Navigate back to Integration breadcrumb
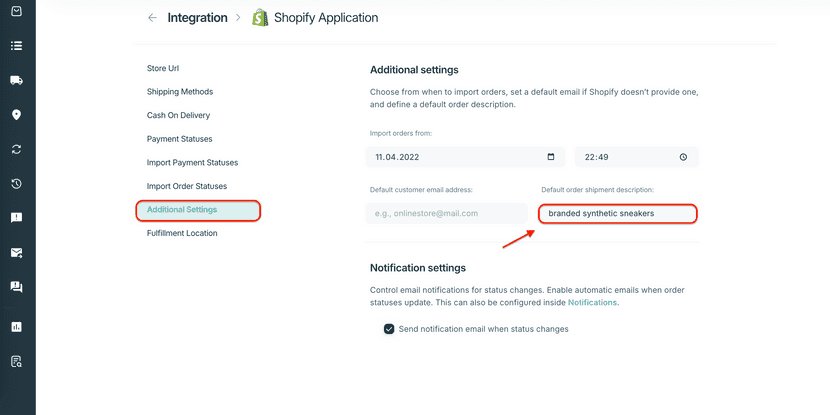The height and width of the screenshot is (415, 830). point(197,18)
